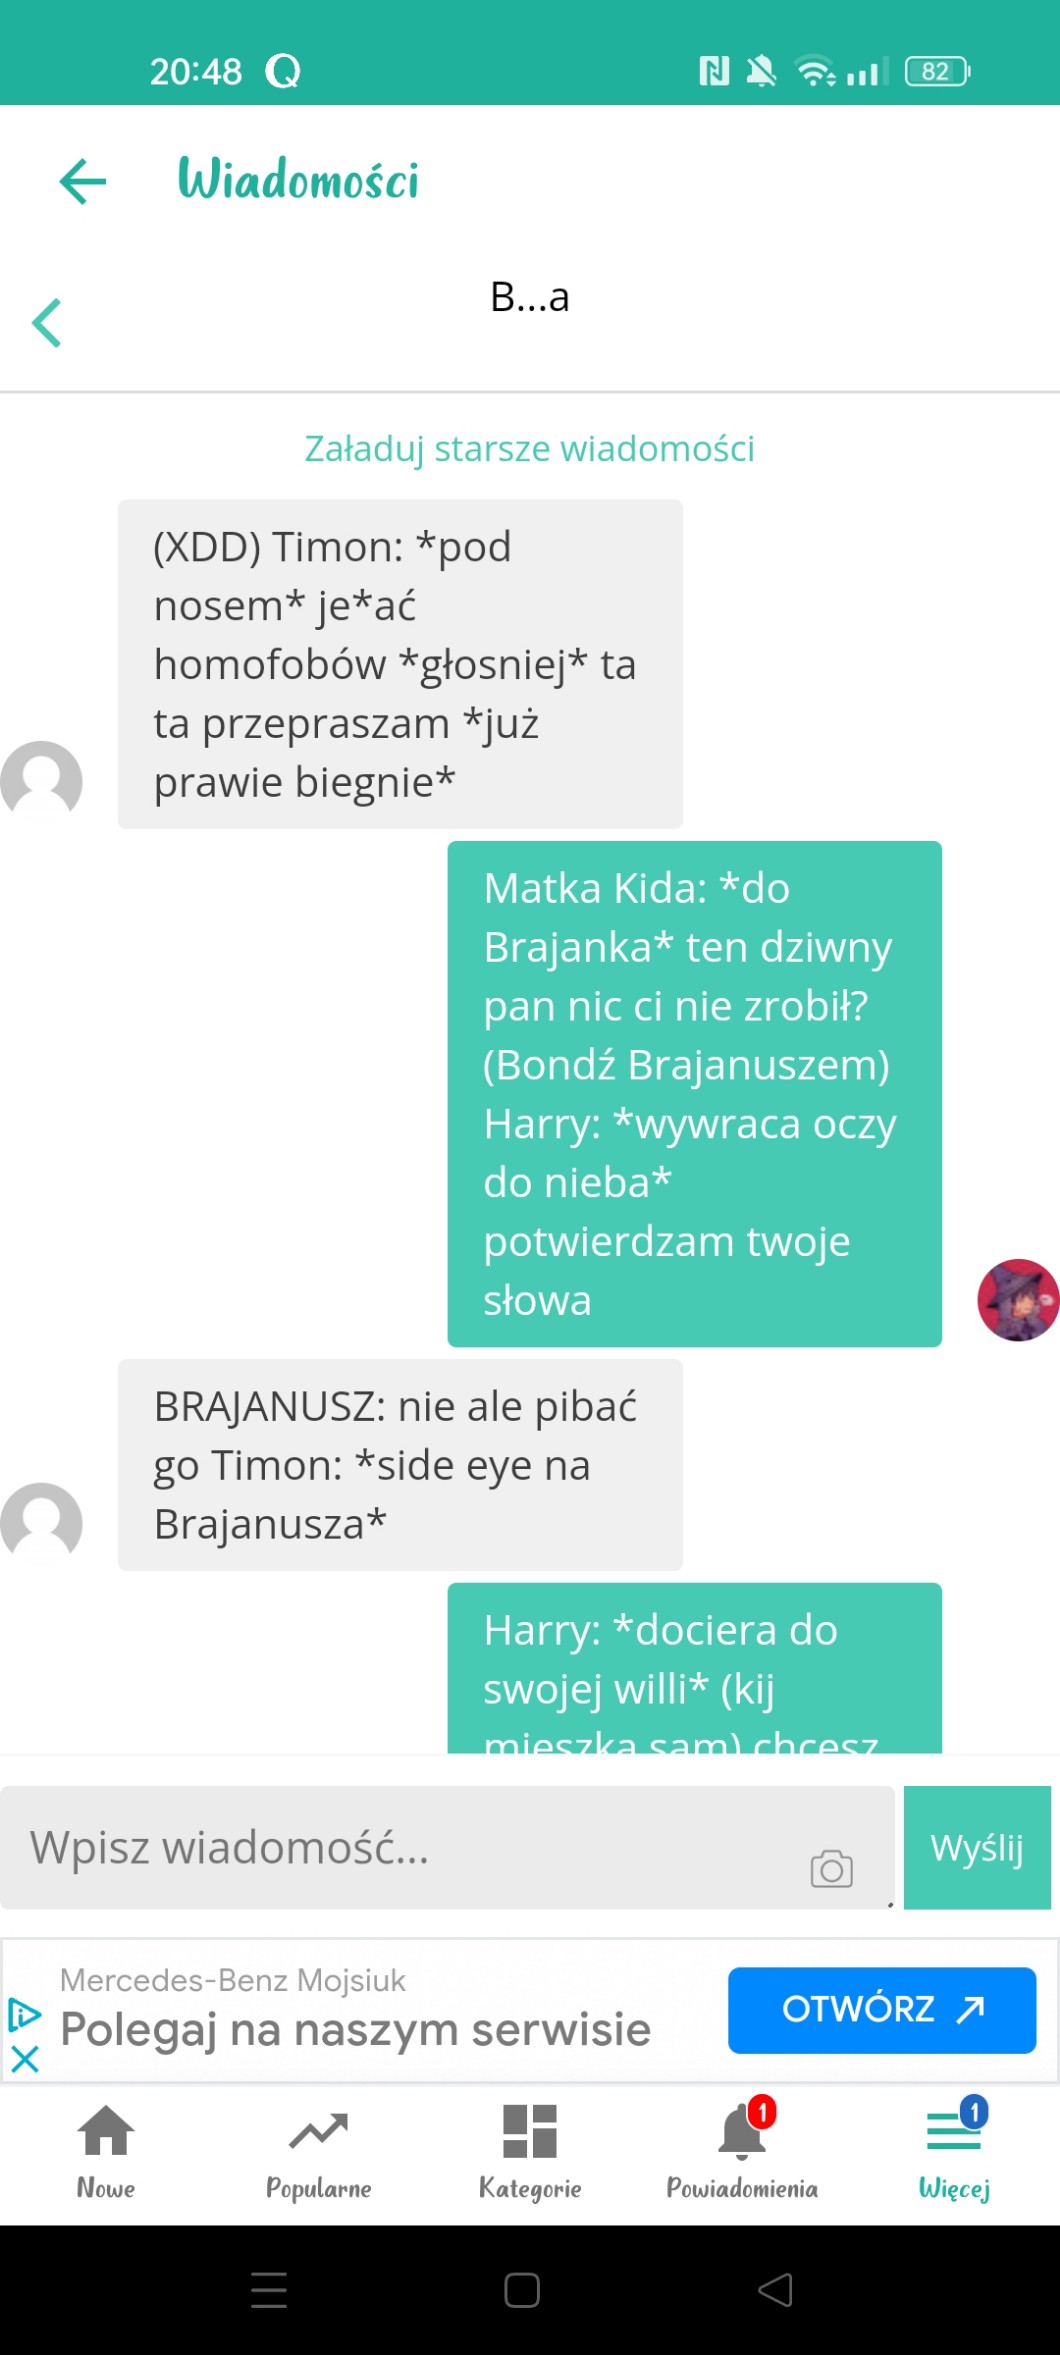The height and width of the screenshot is (2355, 1060).
Task: Tap the gray avatar beside BRAJANUSZ message
Action: (41, 1522)
